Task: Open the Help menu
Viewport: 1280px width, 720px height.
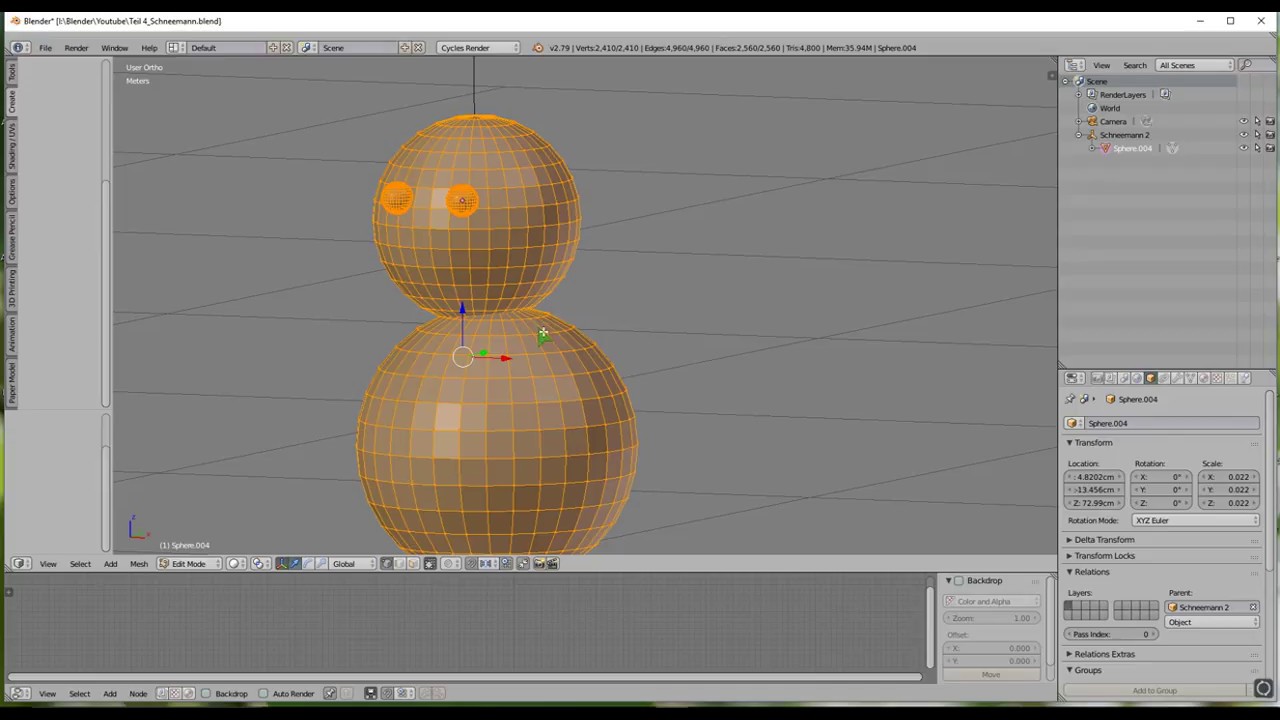Action: pyautogui.click(x=149, y=48)
